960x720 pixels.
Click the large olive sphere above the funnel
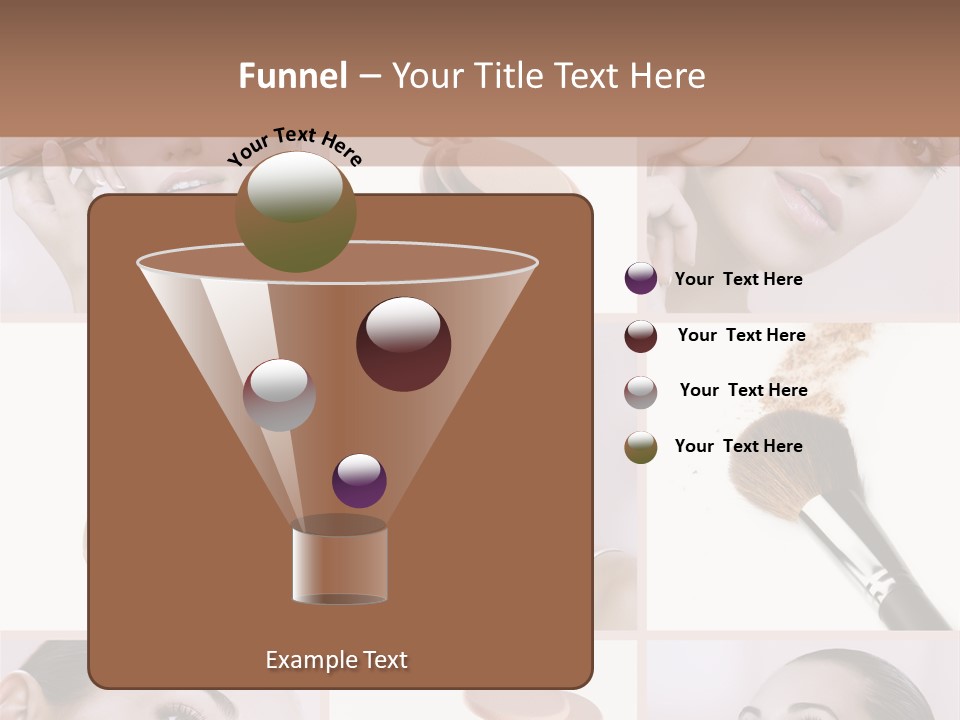[295, 212]
